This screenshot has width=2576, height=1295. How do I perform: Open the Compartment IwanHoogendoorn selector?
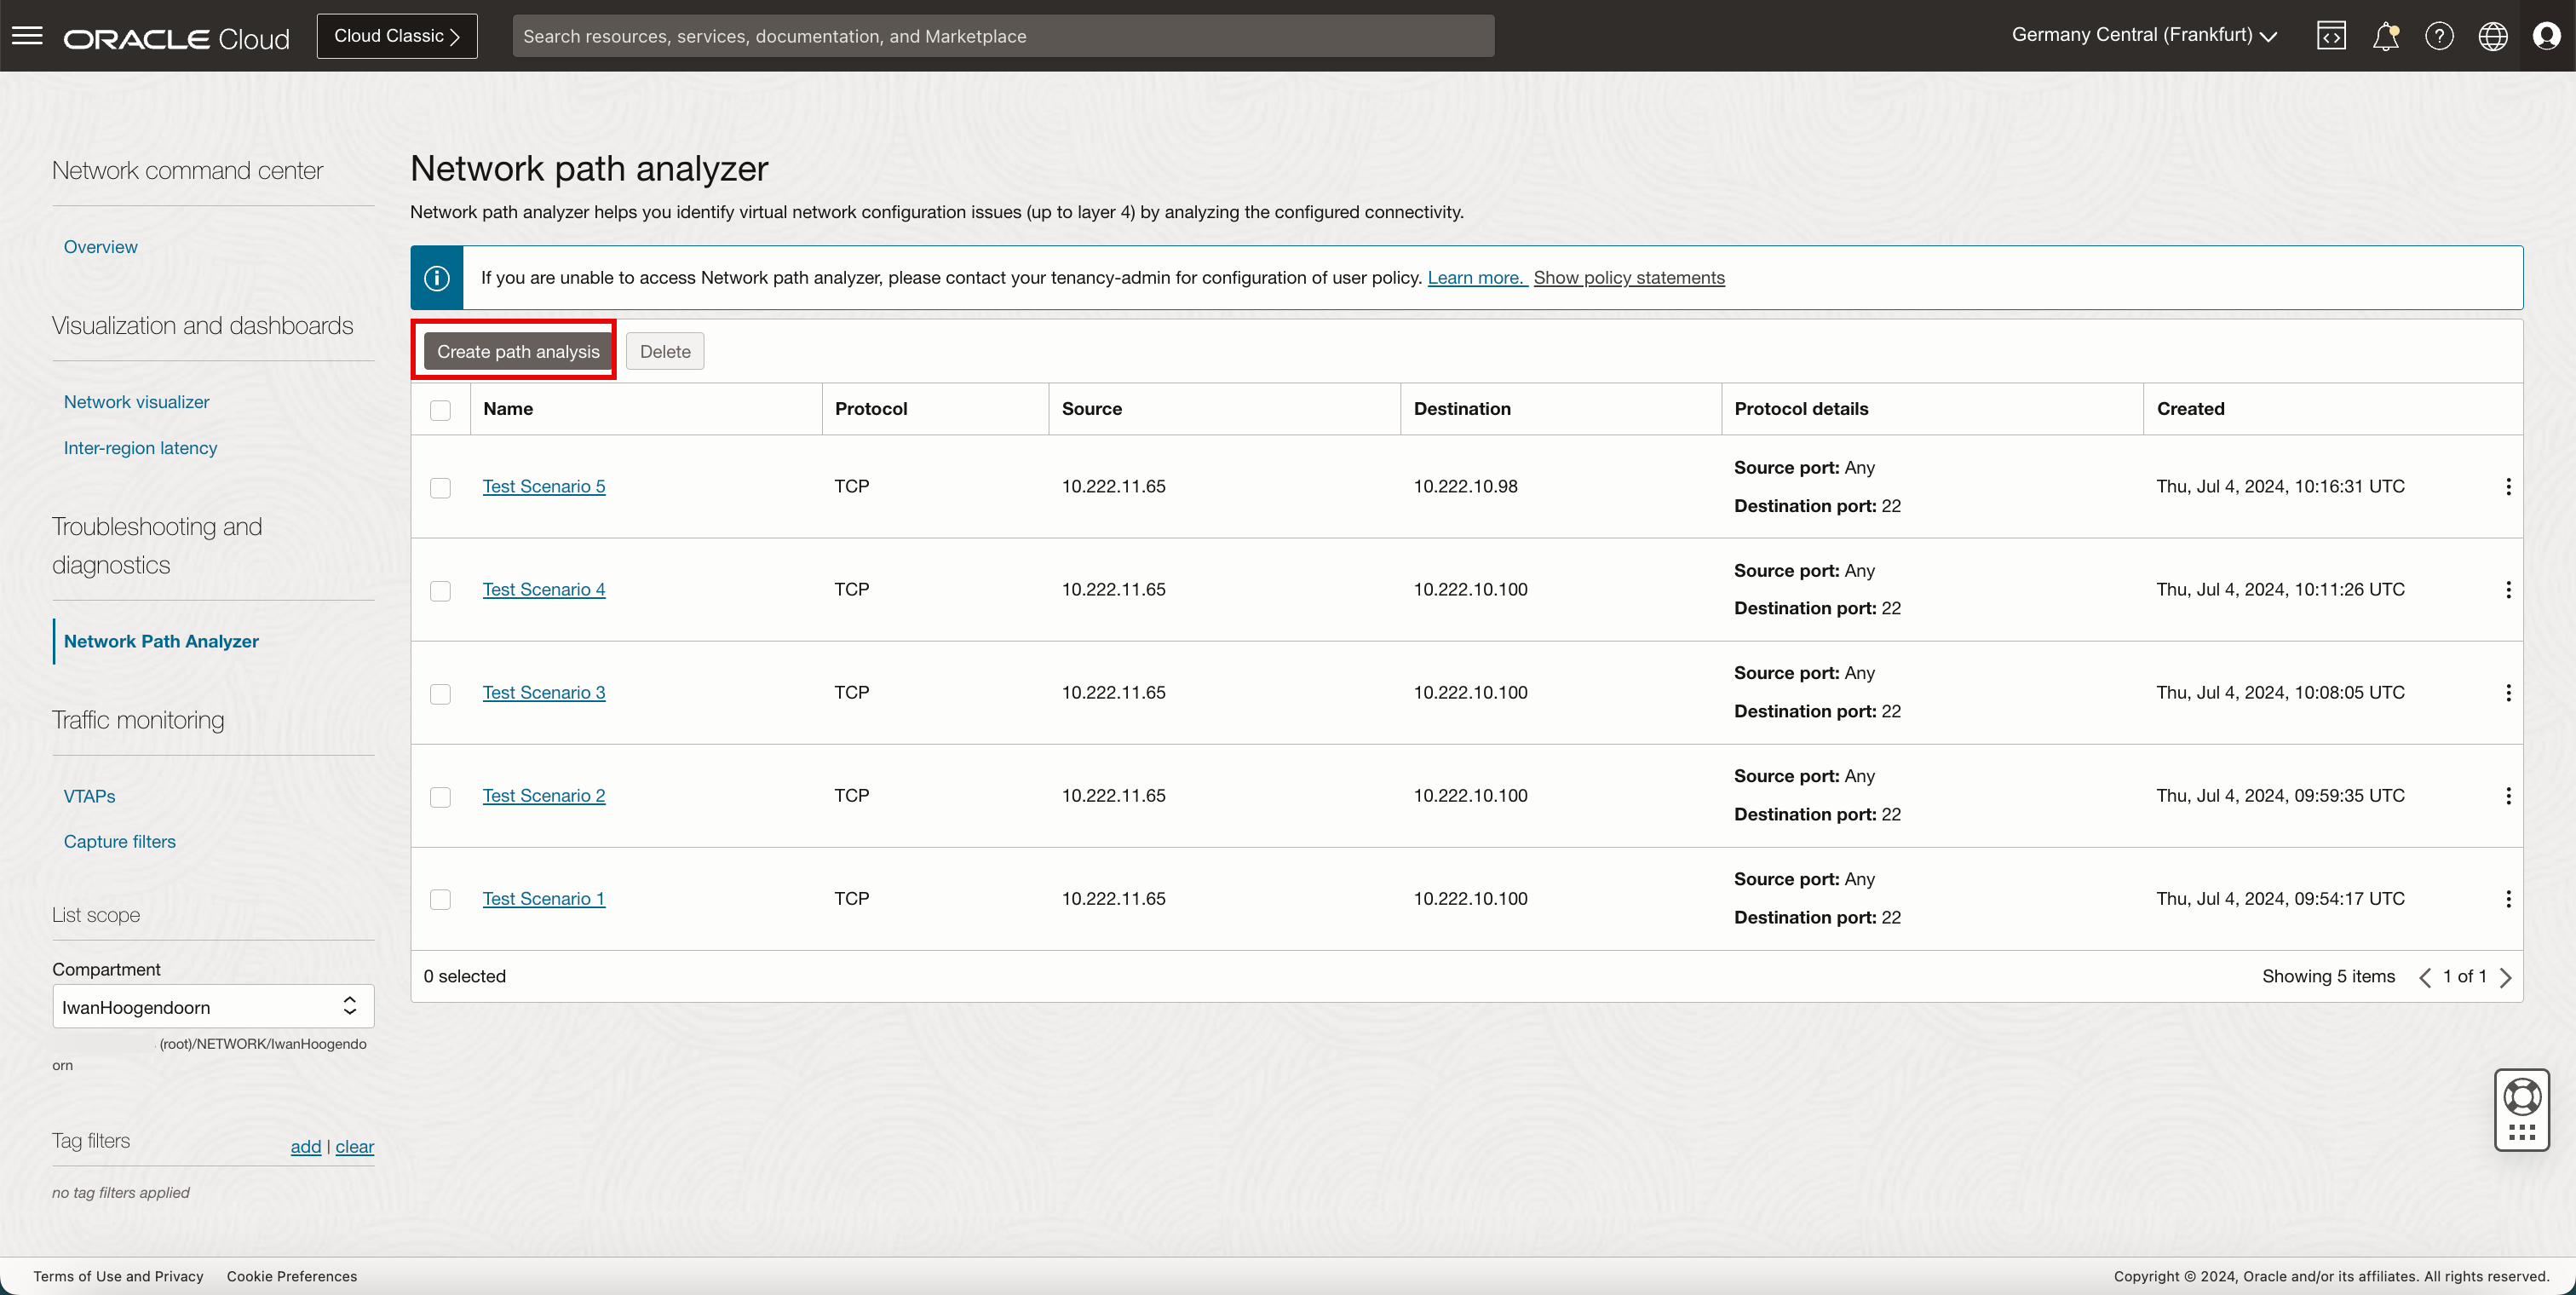pyautogui.click(x=213, y=1007)
